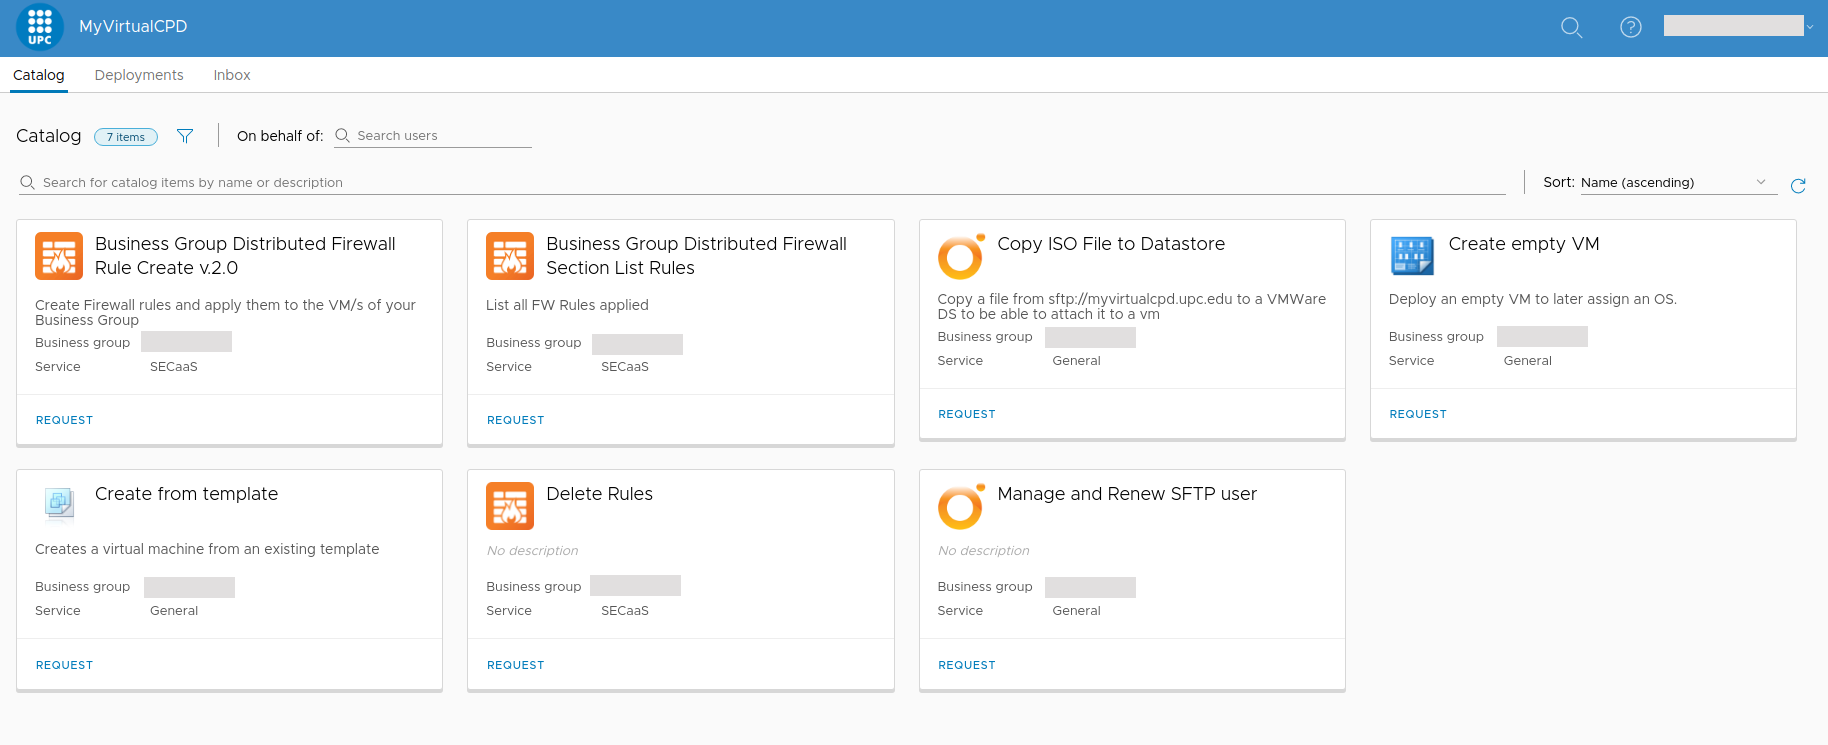Click the Copy ISO File to Datastore icon

pyautogui.click(x=960, y=256)
